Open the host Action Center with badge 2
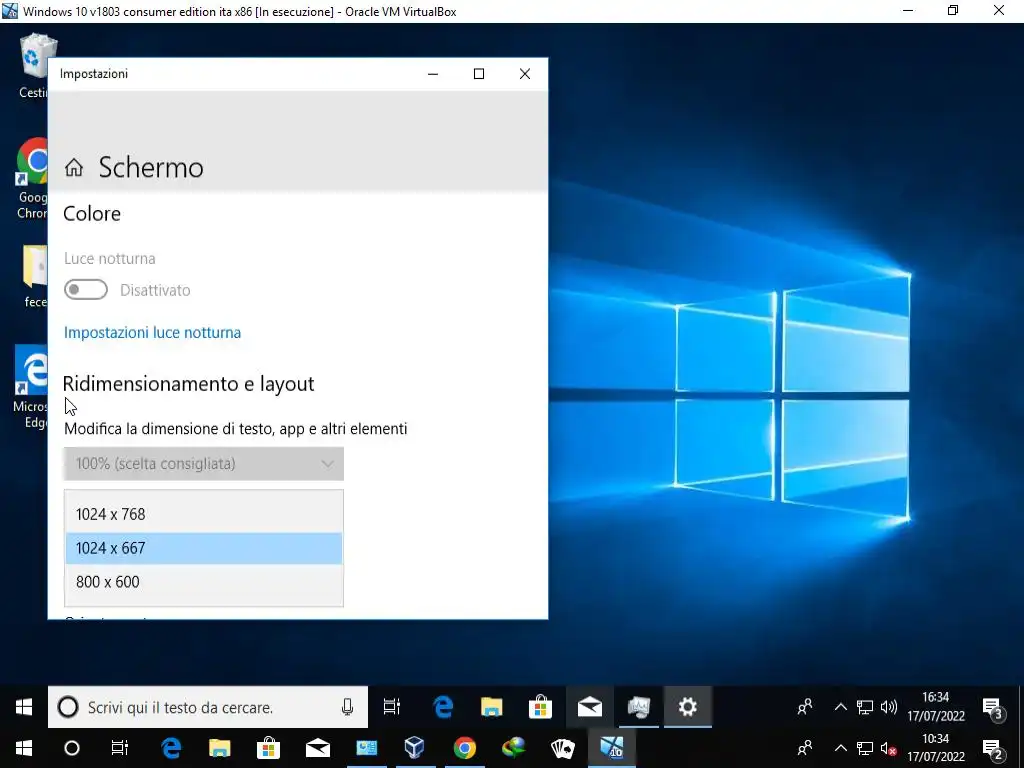The width and height of the screenshot is (1024, 768). (x=993, y=750)
